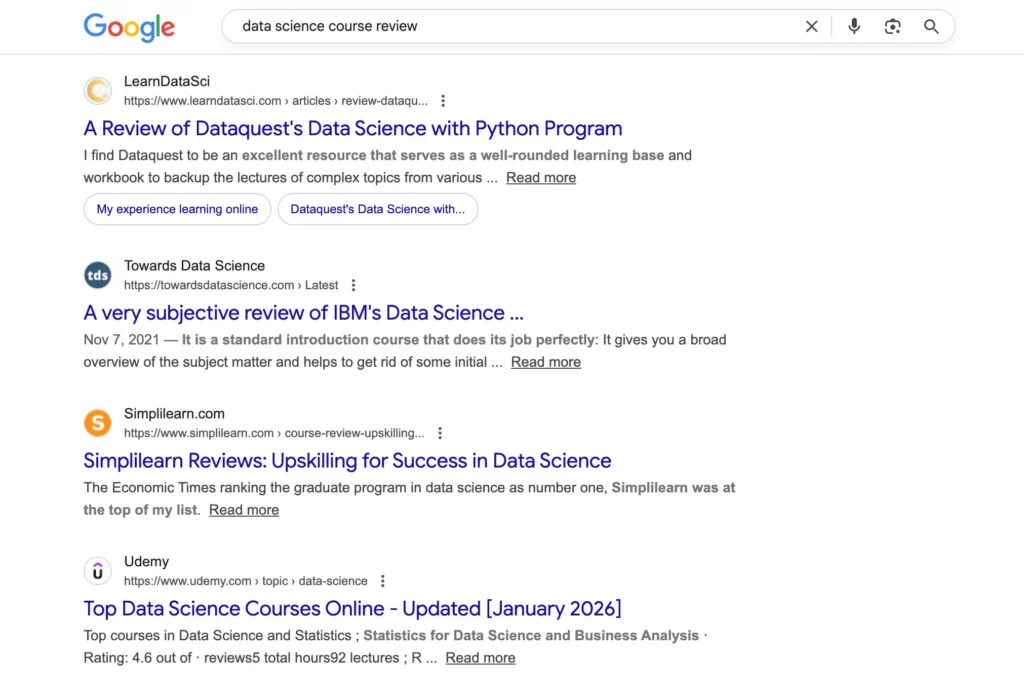Click the LearnDataSci site favicon
Viewport: 1024px width, 697px height.
click(98, 91)
